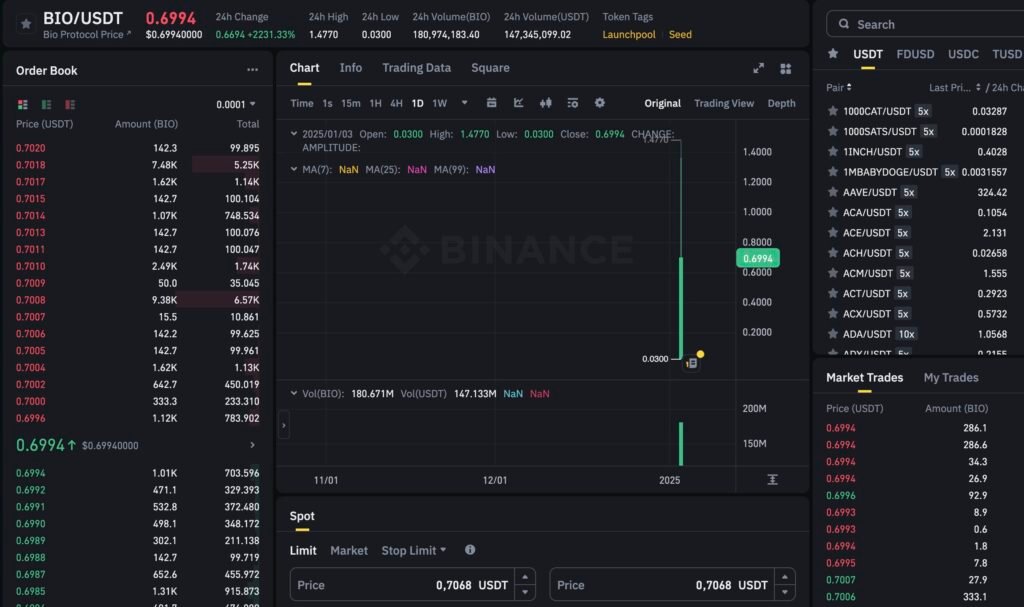Viewport: 1024px width, 607px height.
Task: Click chart event marker icon near 0.0300
Action: click(692, 363)
